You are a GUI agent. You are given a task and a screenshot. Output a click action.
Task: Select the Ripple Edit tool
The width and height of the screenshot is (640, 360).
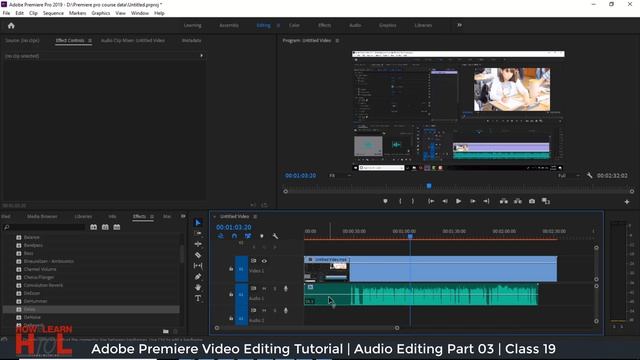(x=198, y=244)
